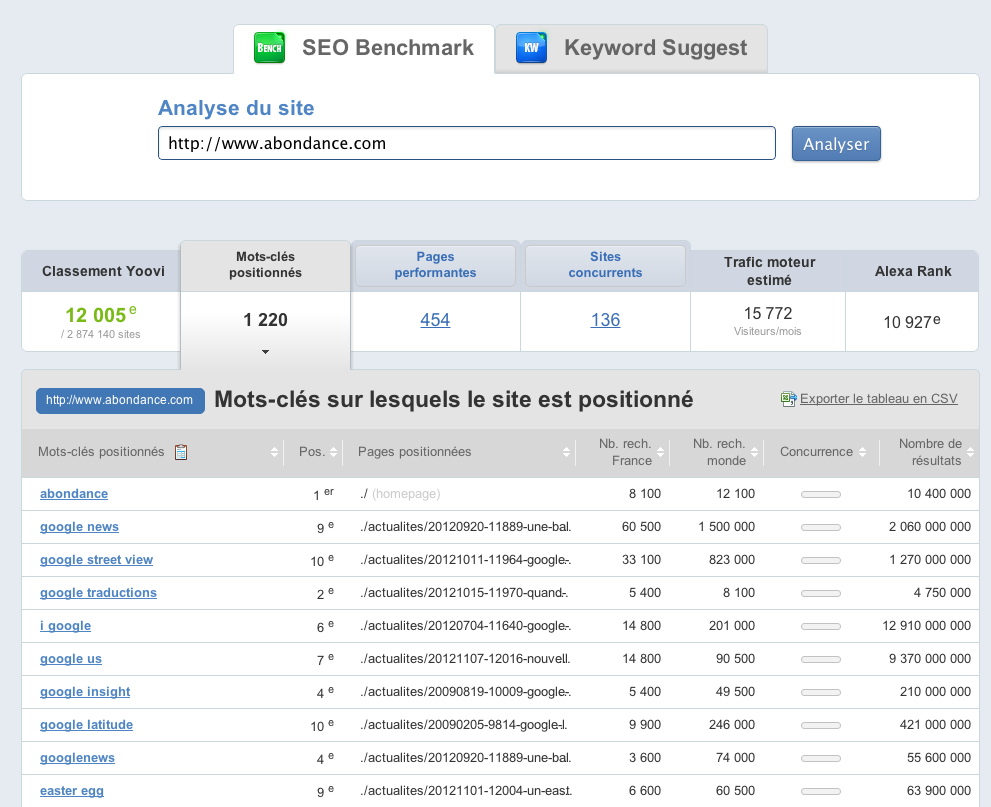Screen dimensions: 991x807
Task: Click the clipboard icon beside Mots-clés positionnés header
Action: click(181, 452)
